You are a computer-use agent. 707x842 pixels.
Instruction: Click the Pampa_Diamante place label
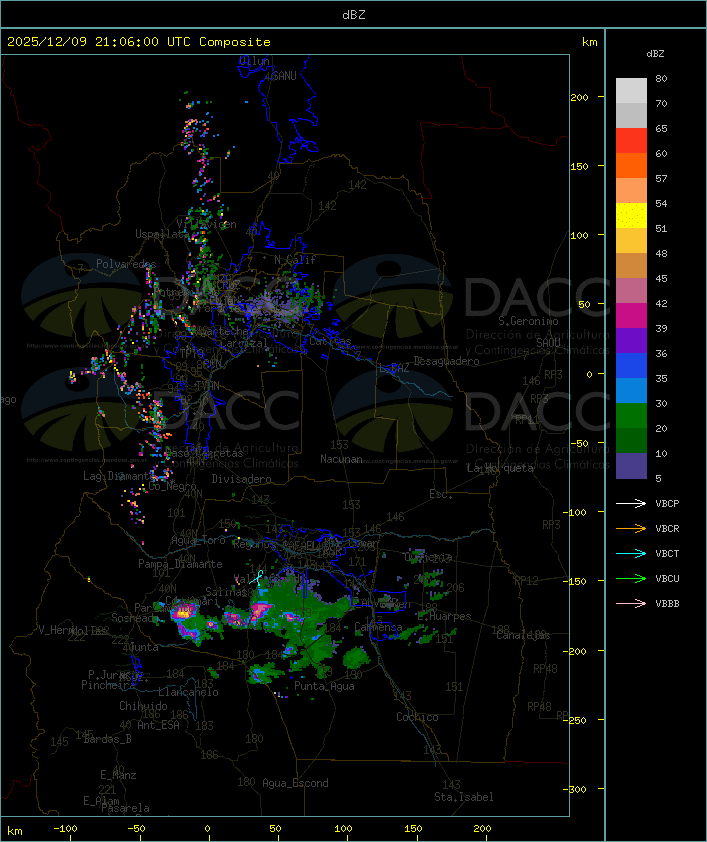click(180, 564)
